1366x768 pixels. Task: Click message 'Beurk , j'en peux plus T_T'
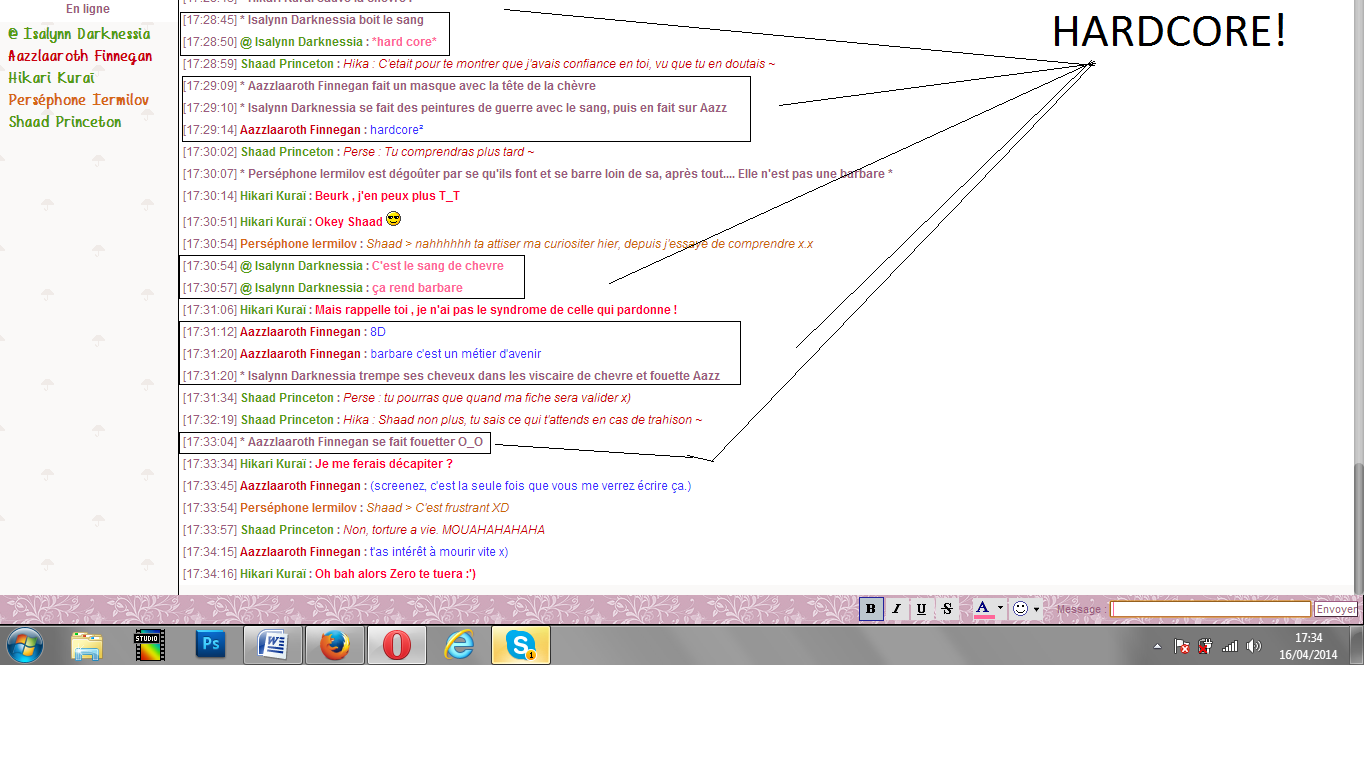(387, 196)
